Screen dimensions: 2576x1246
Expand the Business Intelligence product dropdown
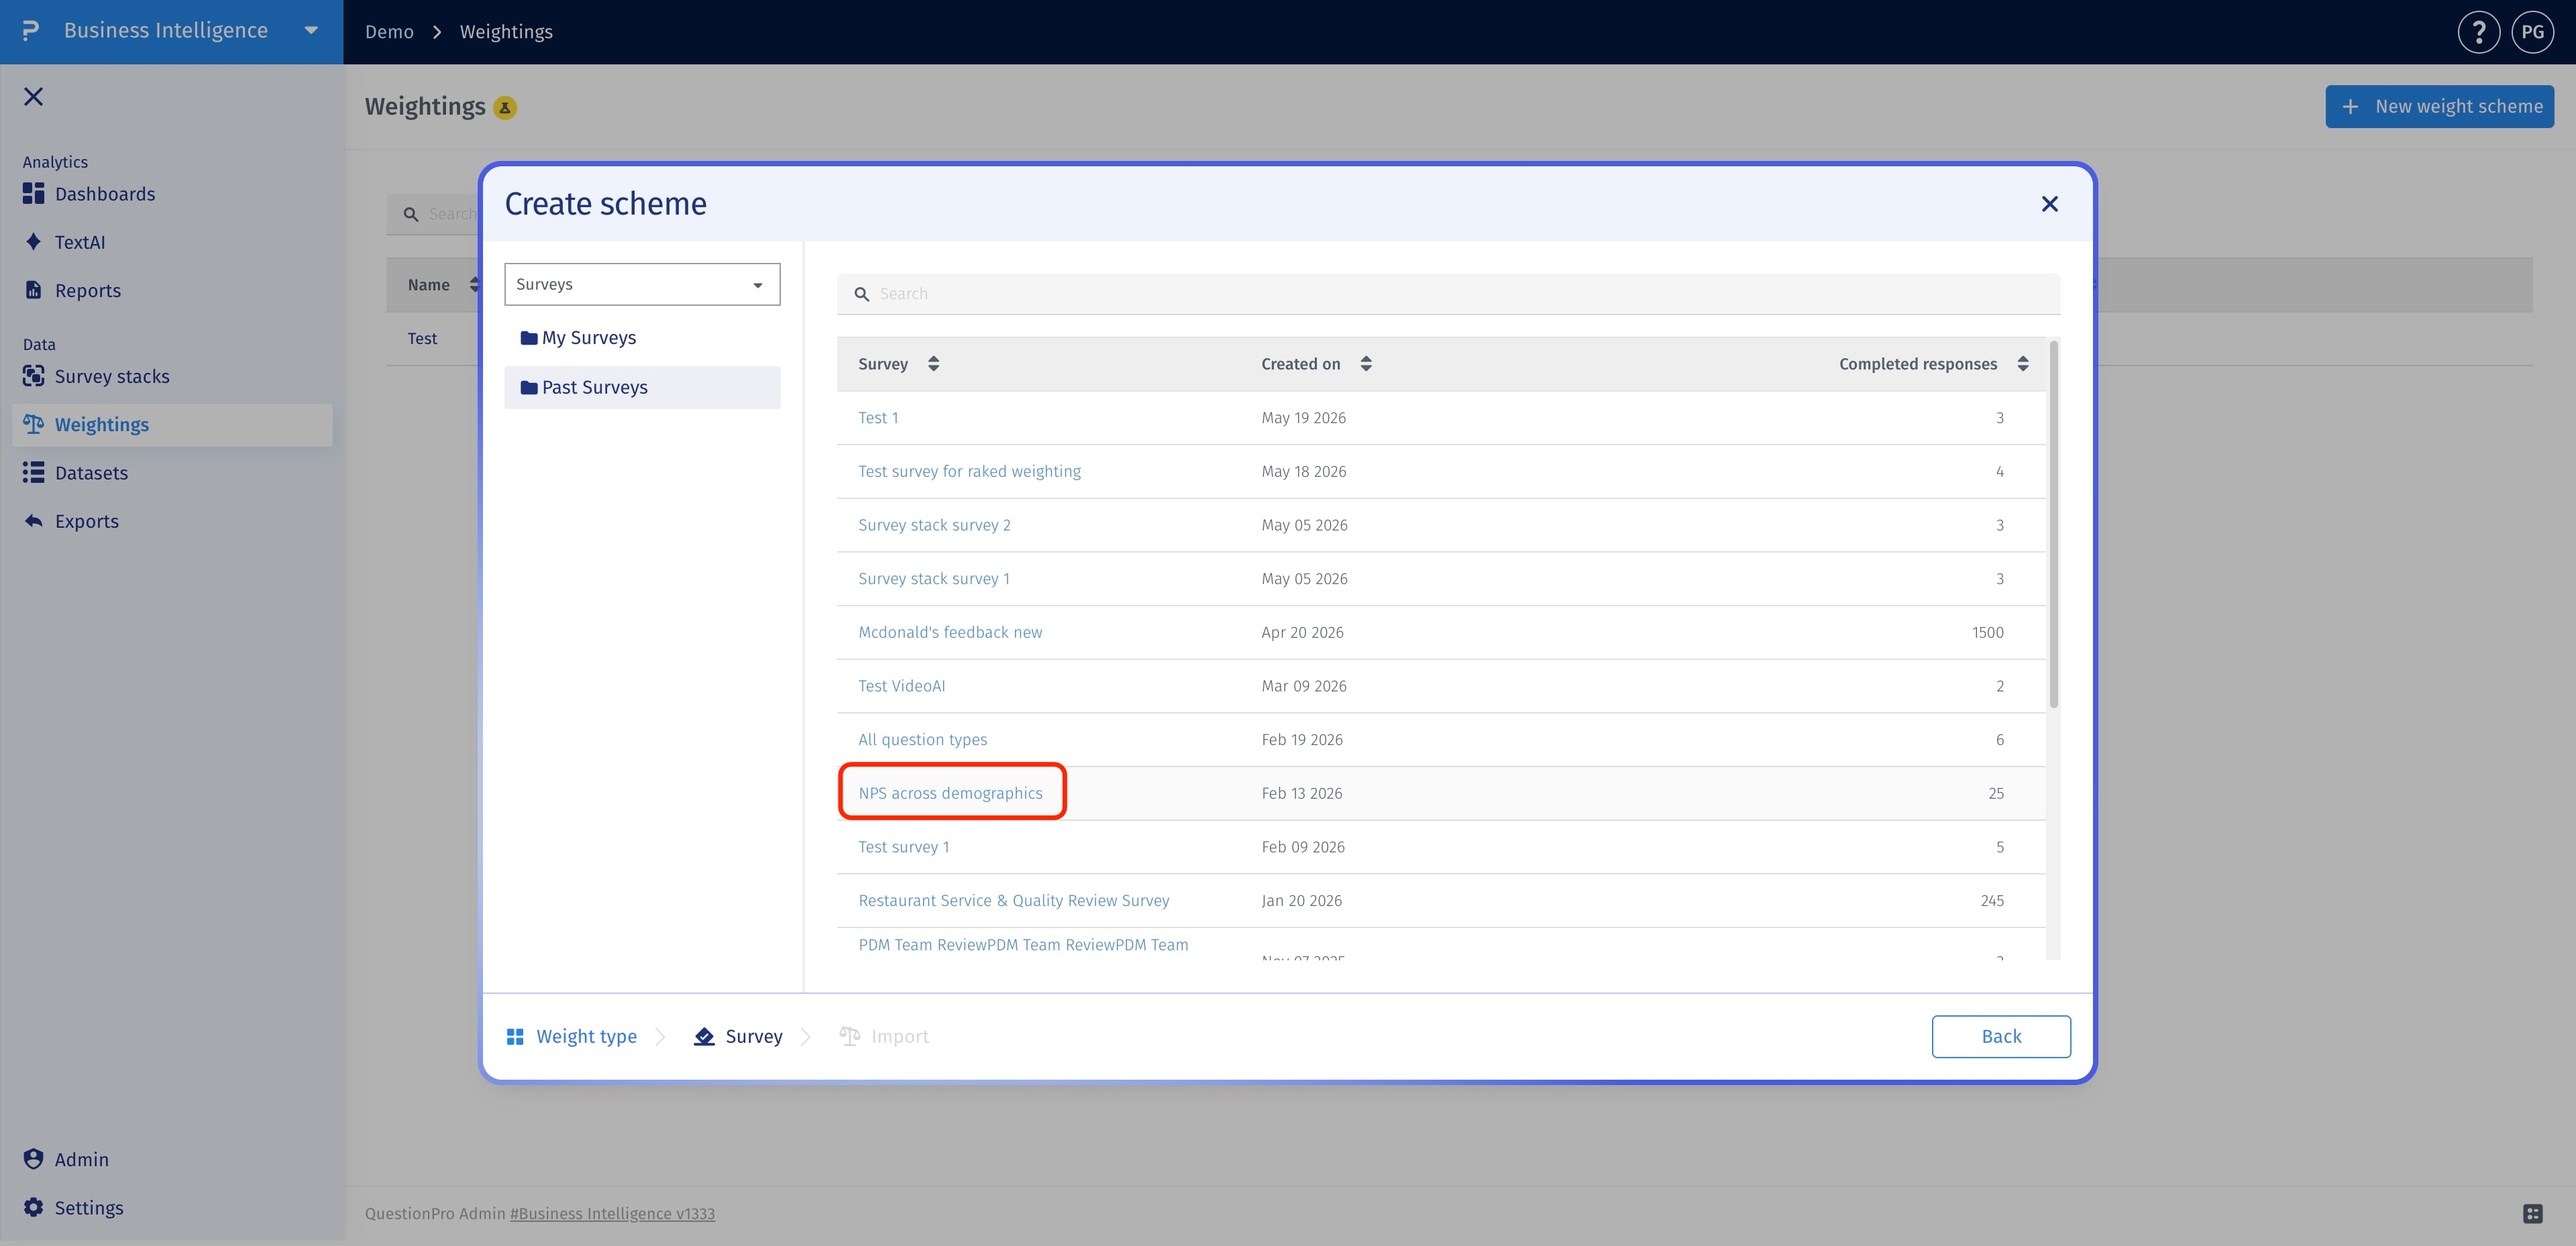(x=311, y=31)
